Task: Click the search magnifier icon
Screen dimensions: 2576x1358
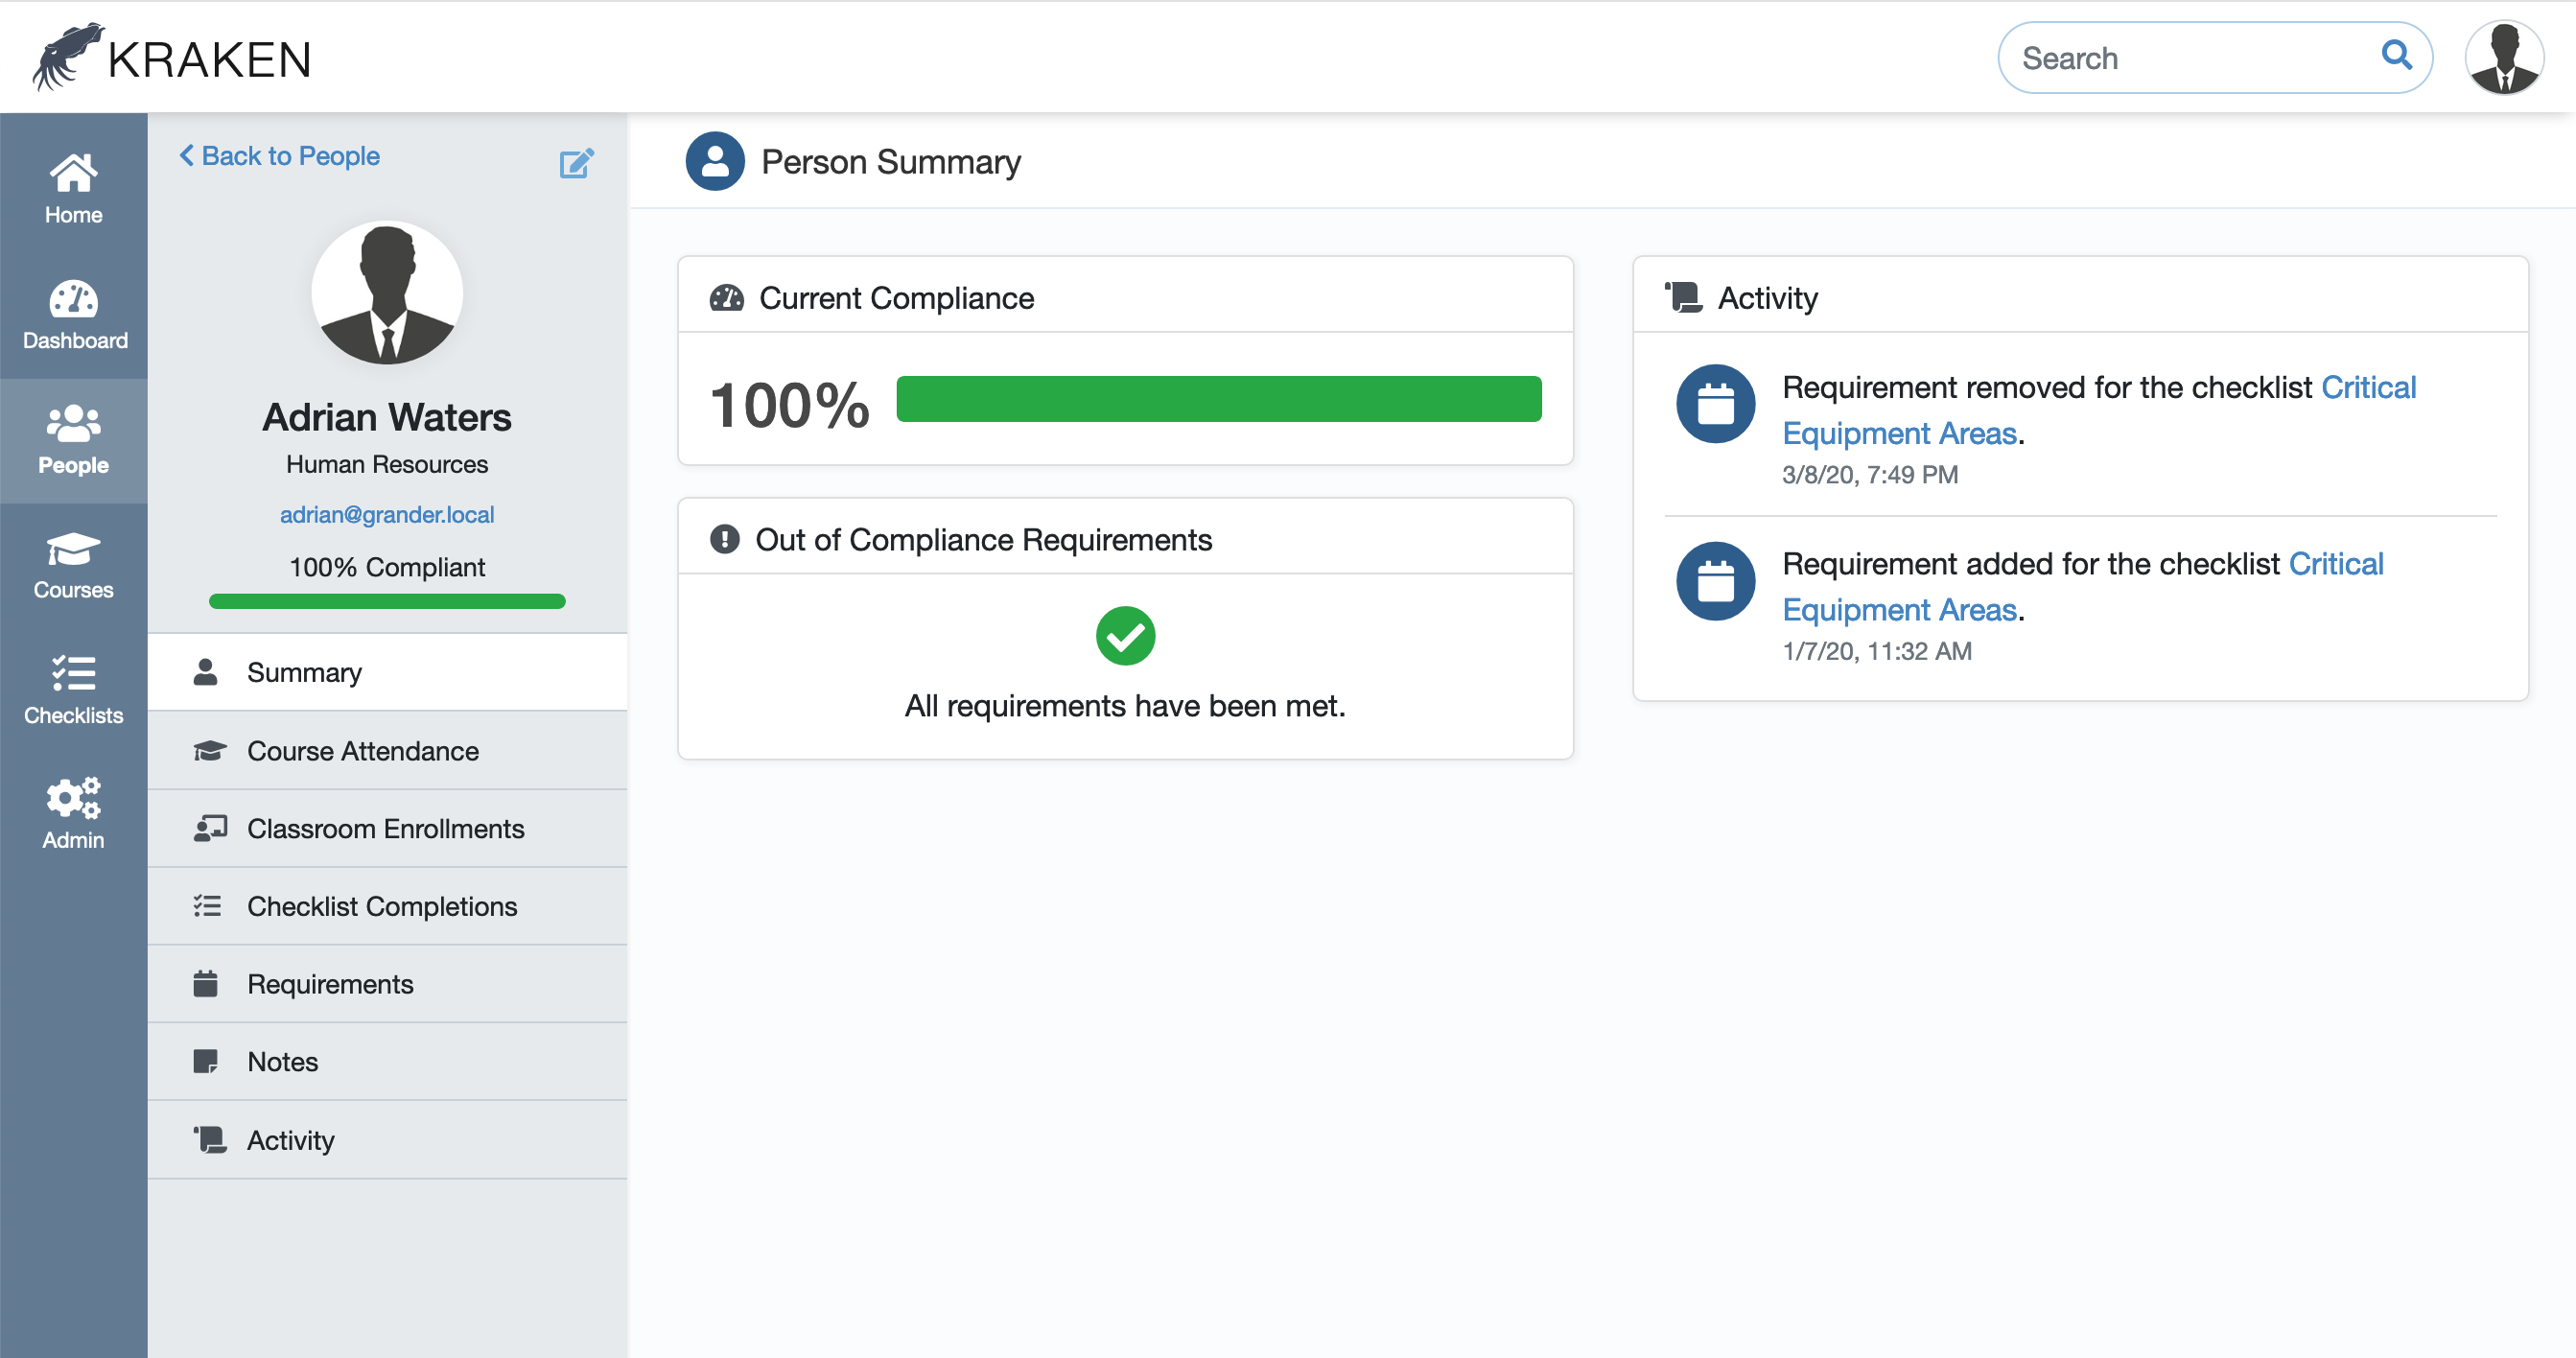Action: (2396, 55)
